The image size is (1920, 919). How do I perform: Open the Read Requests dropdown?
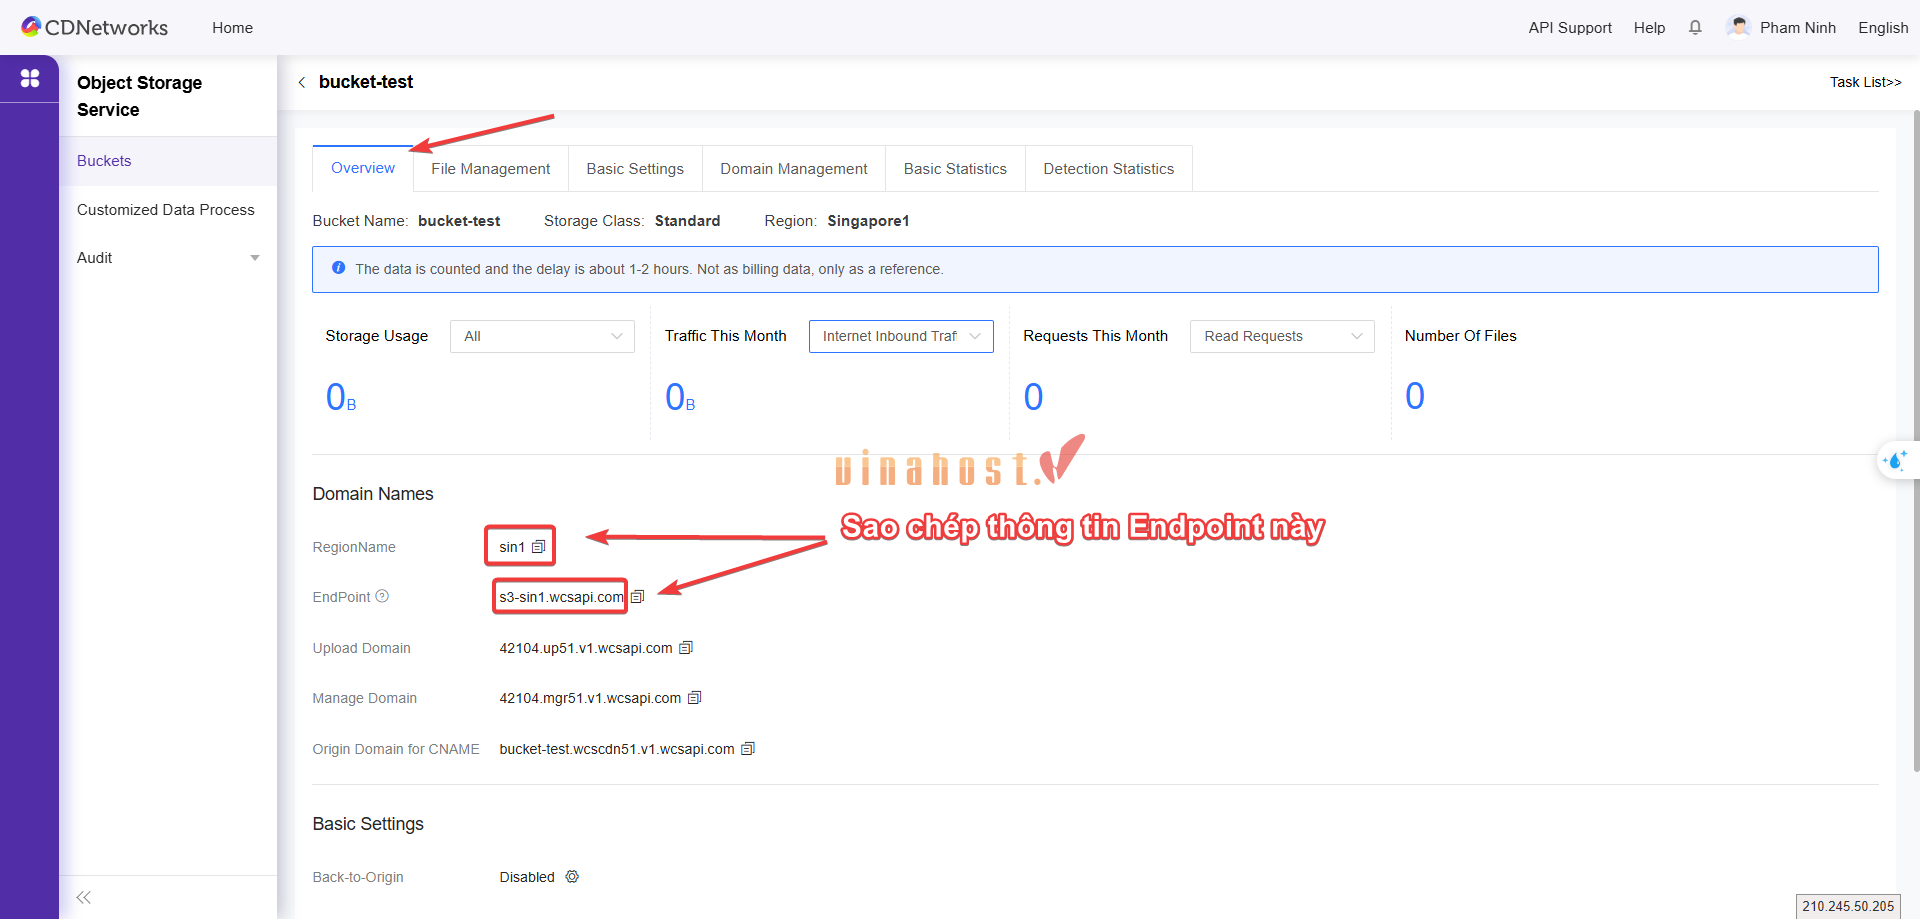[x=1281, y=336]
